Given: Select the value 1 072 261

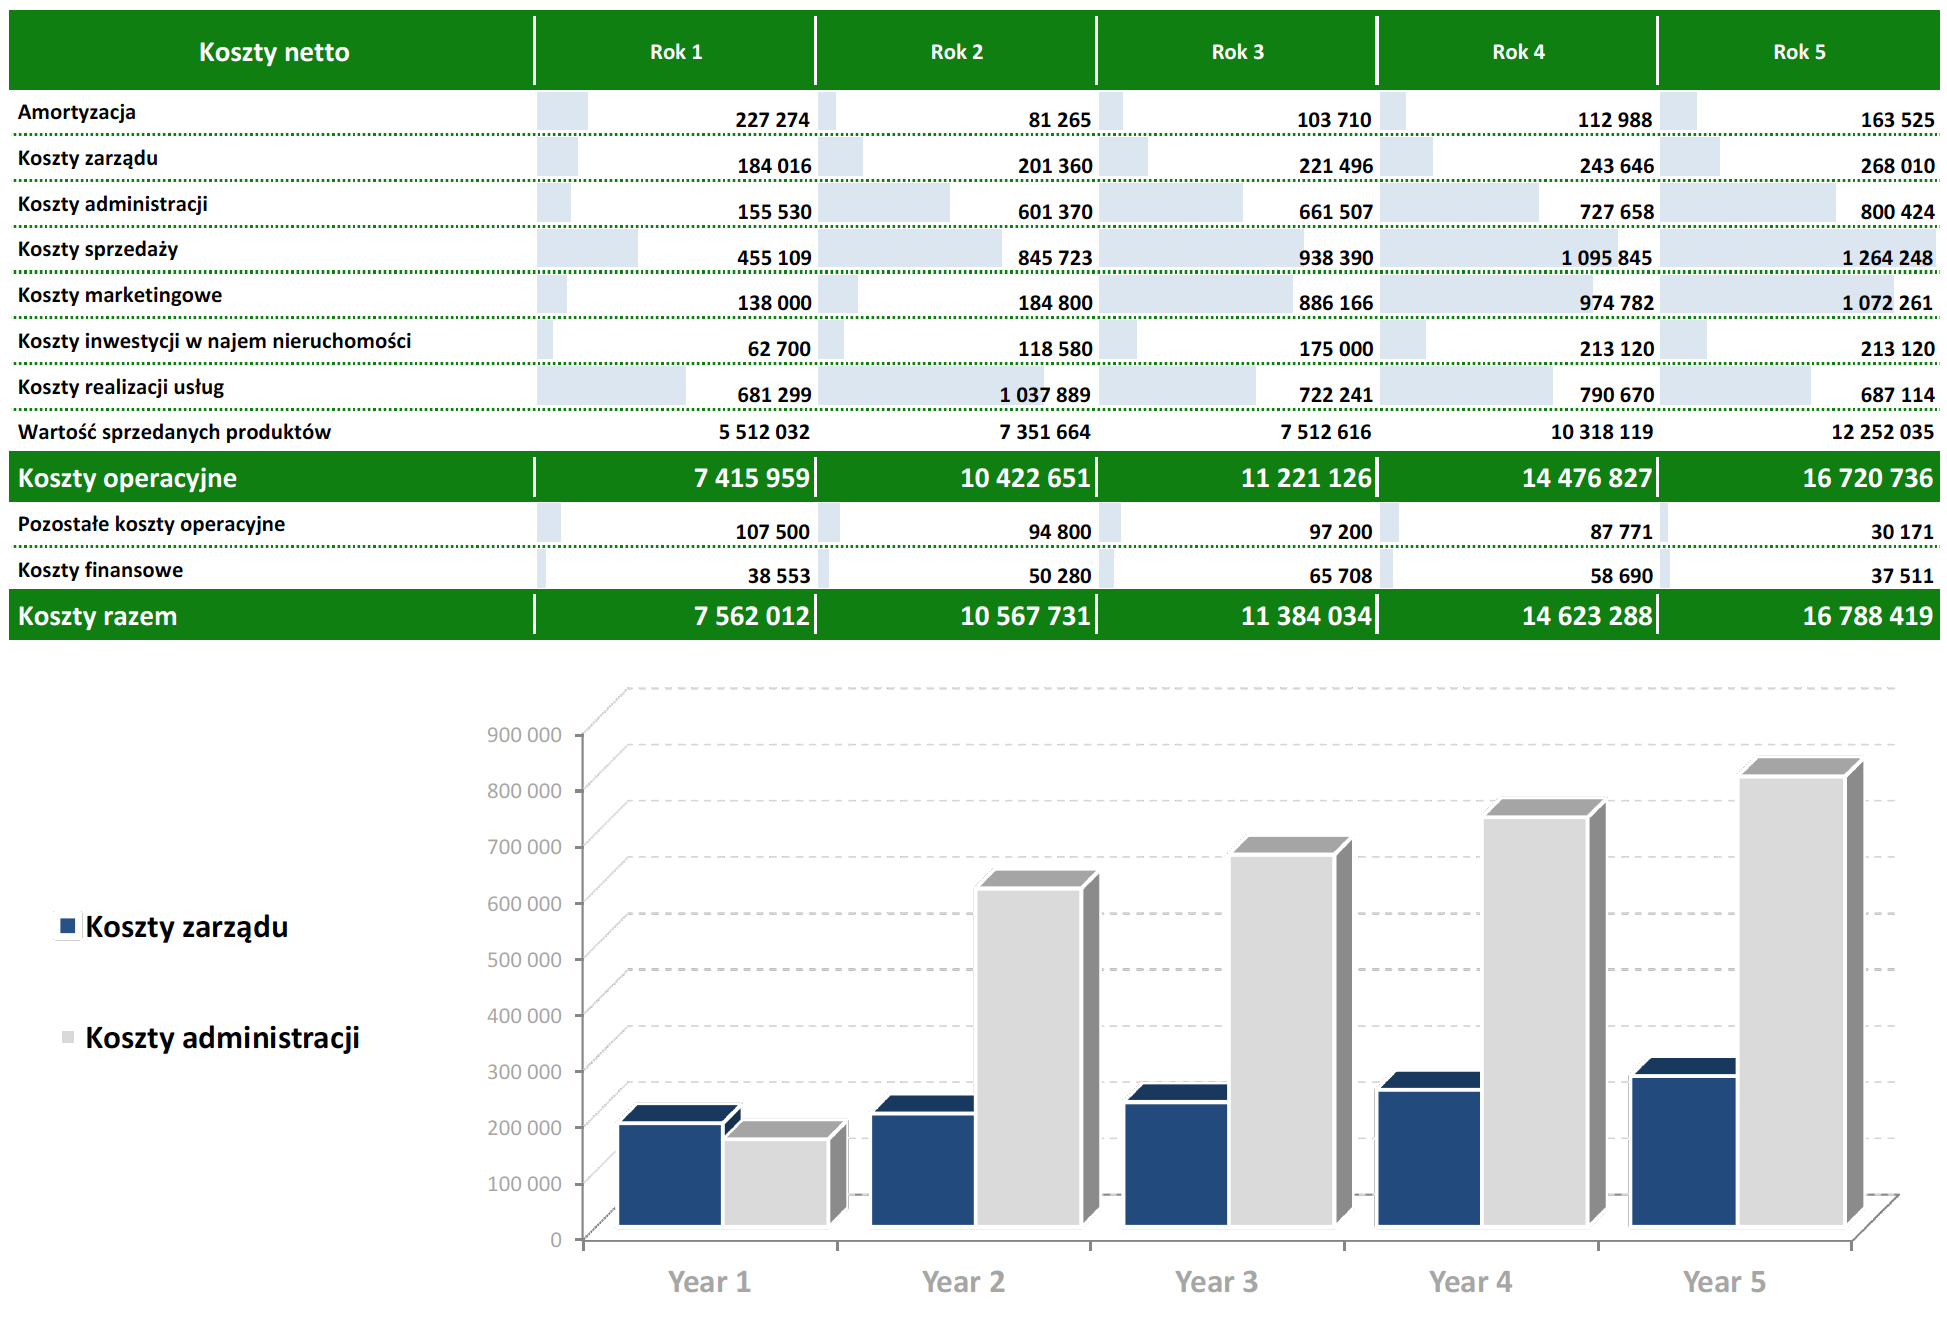Looking at the screenshot, I should click(x=1887, y=303).
